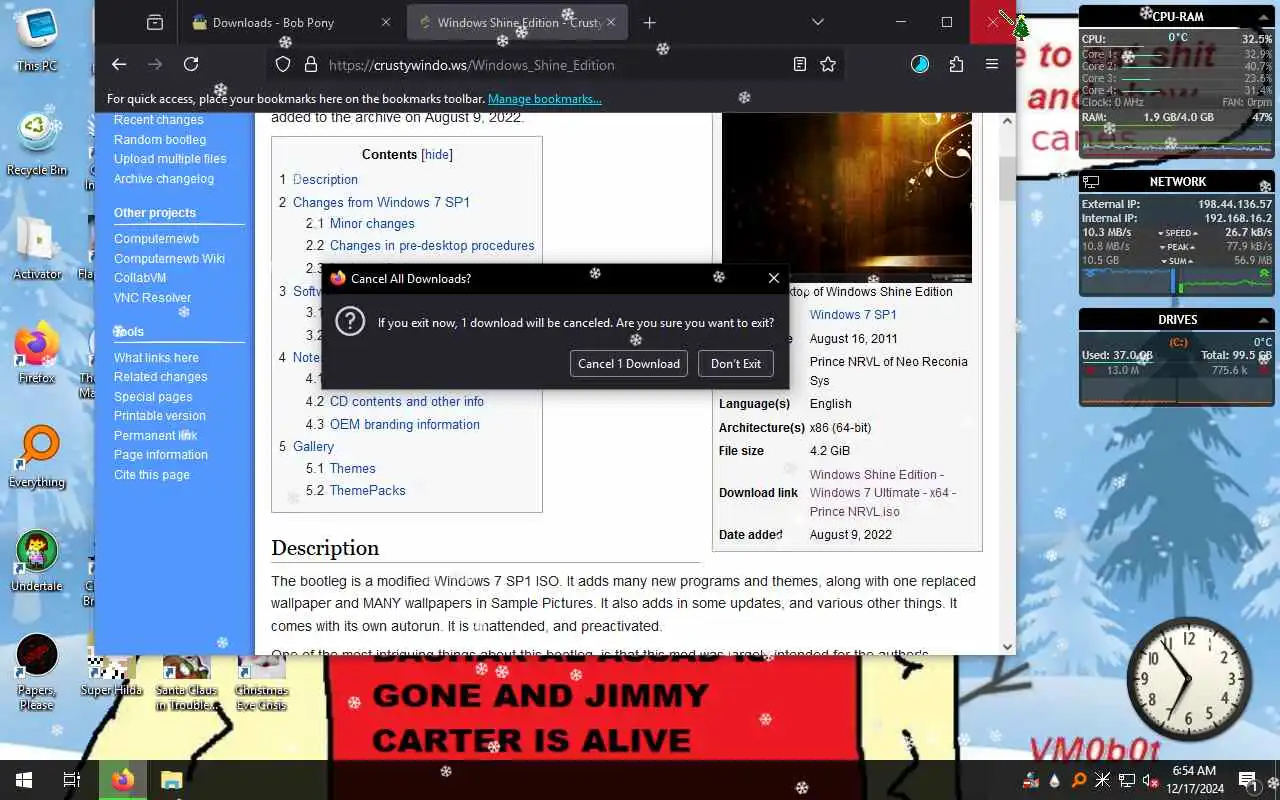Go to OEM branding information entry
This screenshot has width=1280, height=800.
point(405,424)
